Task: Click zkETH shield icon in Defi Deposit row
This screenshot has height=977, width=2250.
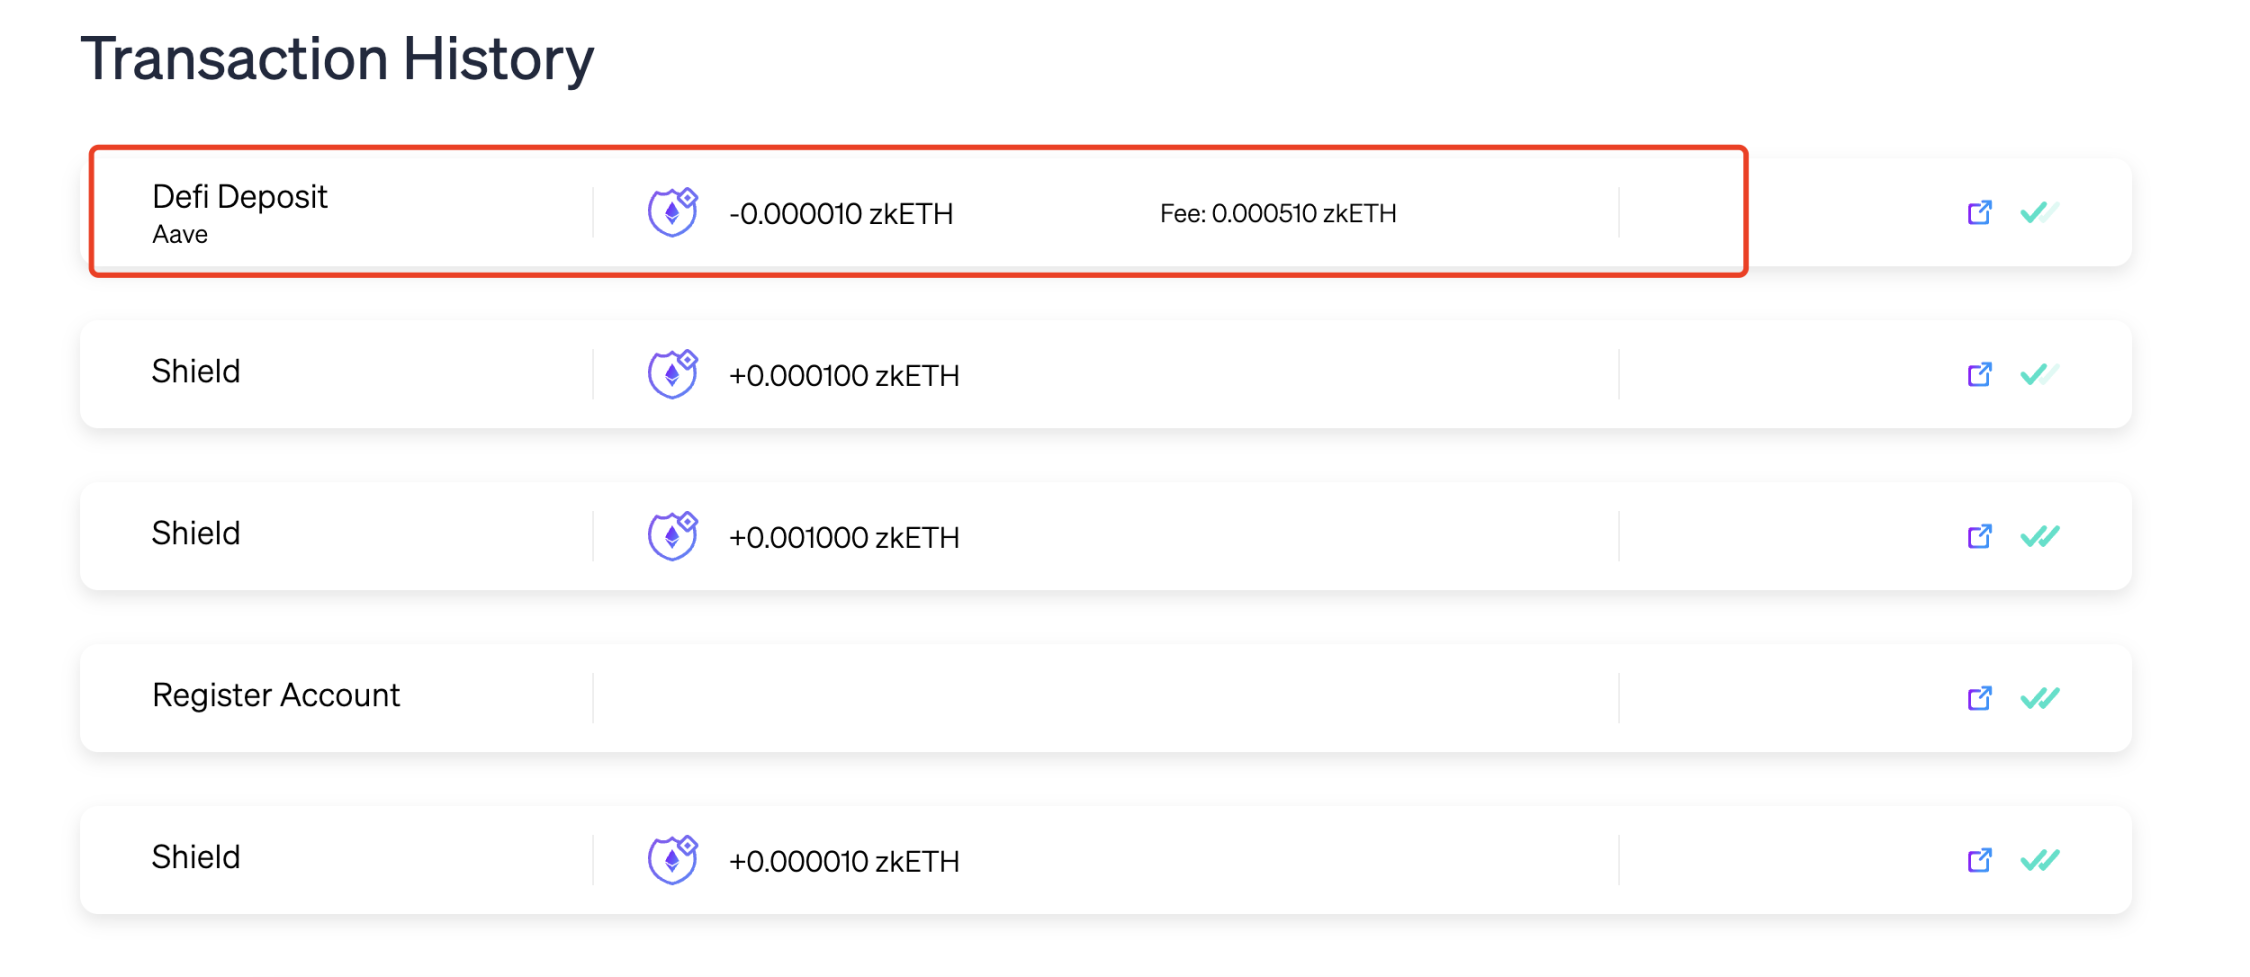Action: (673, 213)
